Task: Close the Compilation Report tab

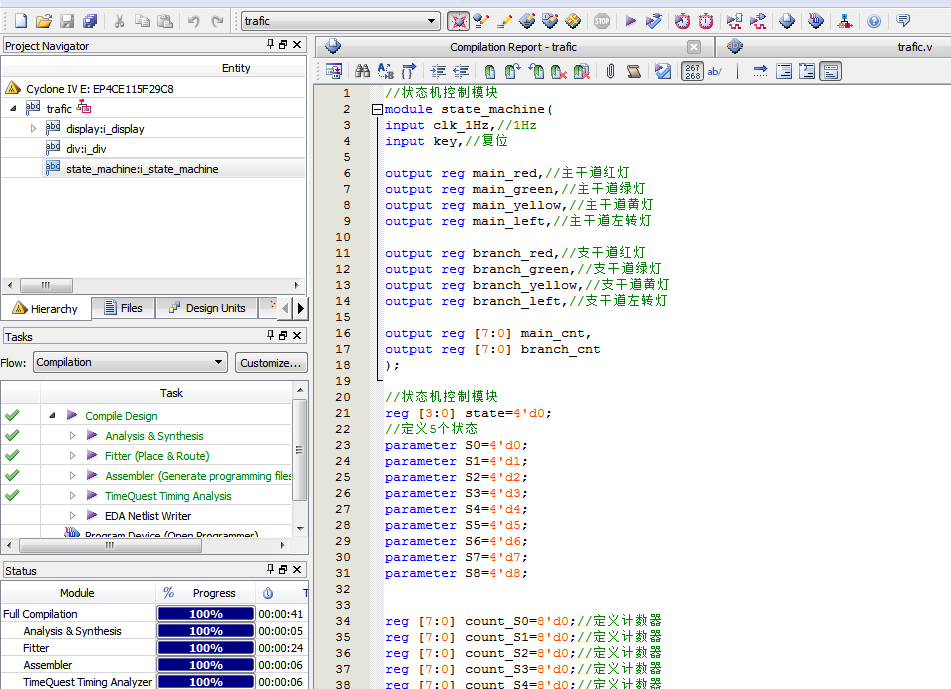Action: 694,47
